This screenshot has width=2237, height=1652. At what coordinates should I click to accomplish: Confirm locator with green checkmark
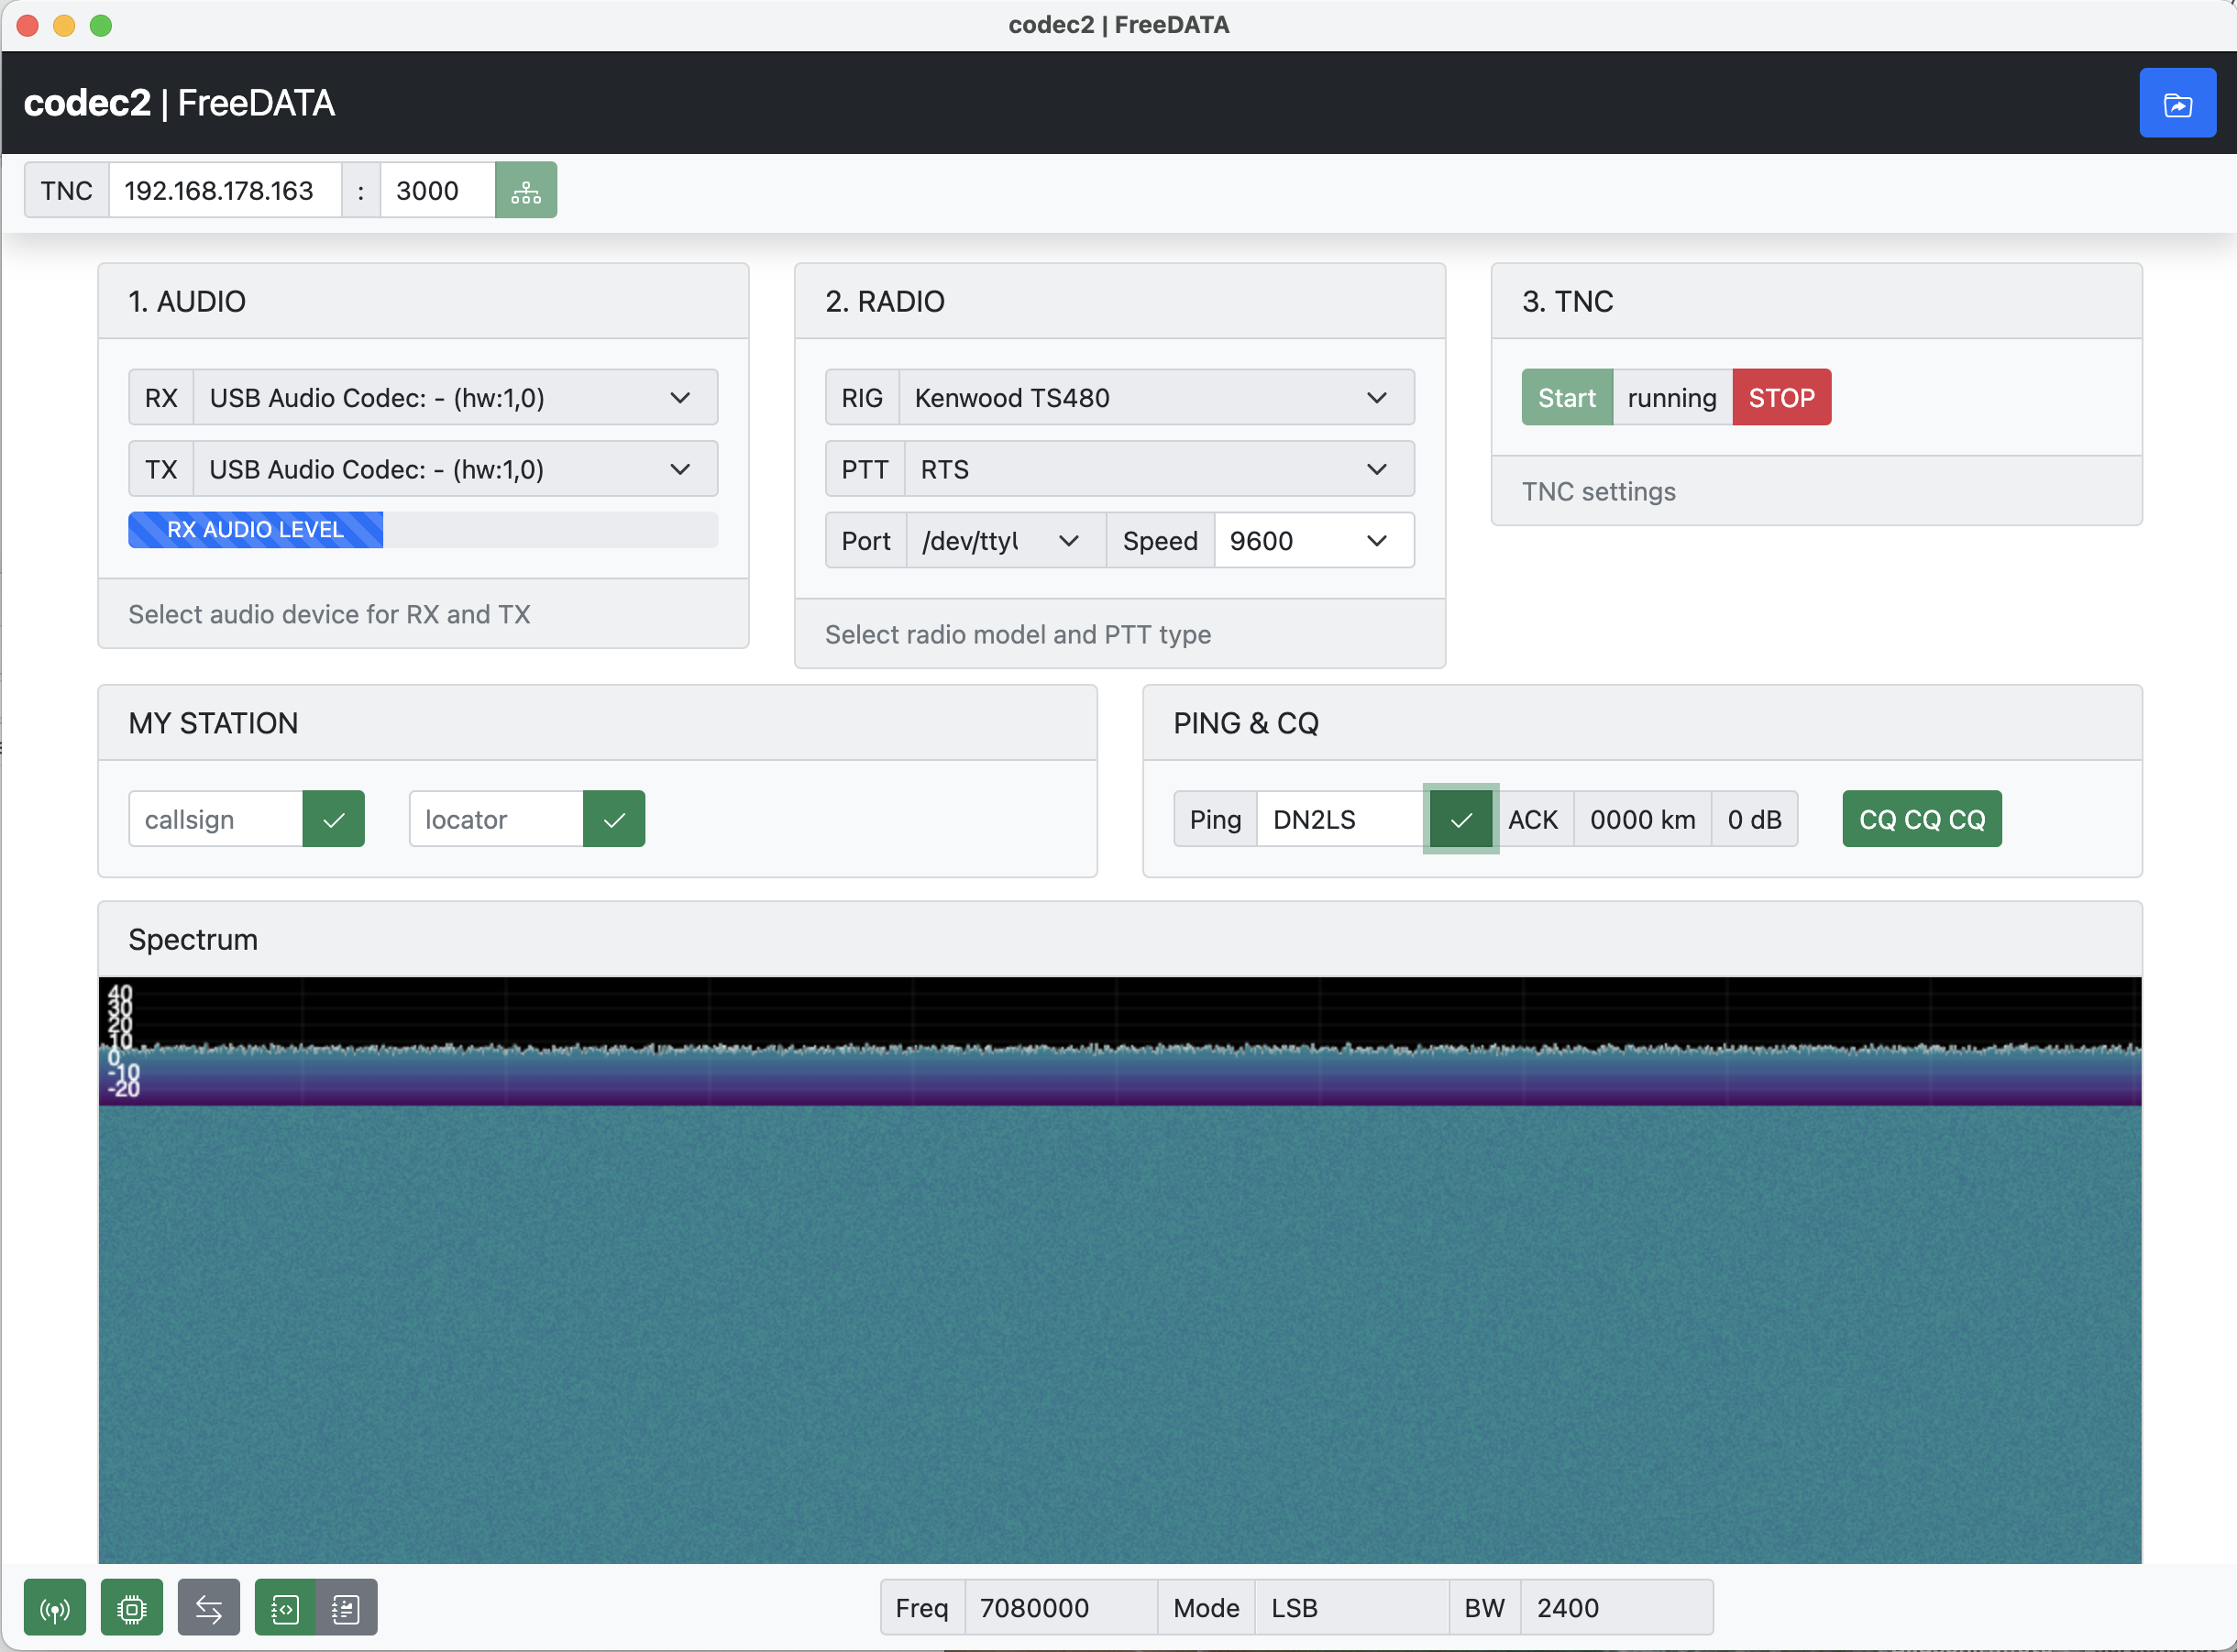(x=614, y=819)
